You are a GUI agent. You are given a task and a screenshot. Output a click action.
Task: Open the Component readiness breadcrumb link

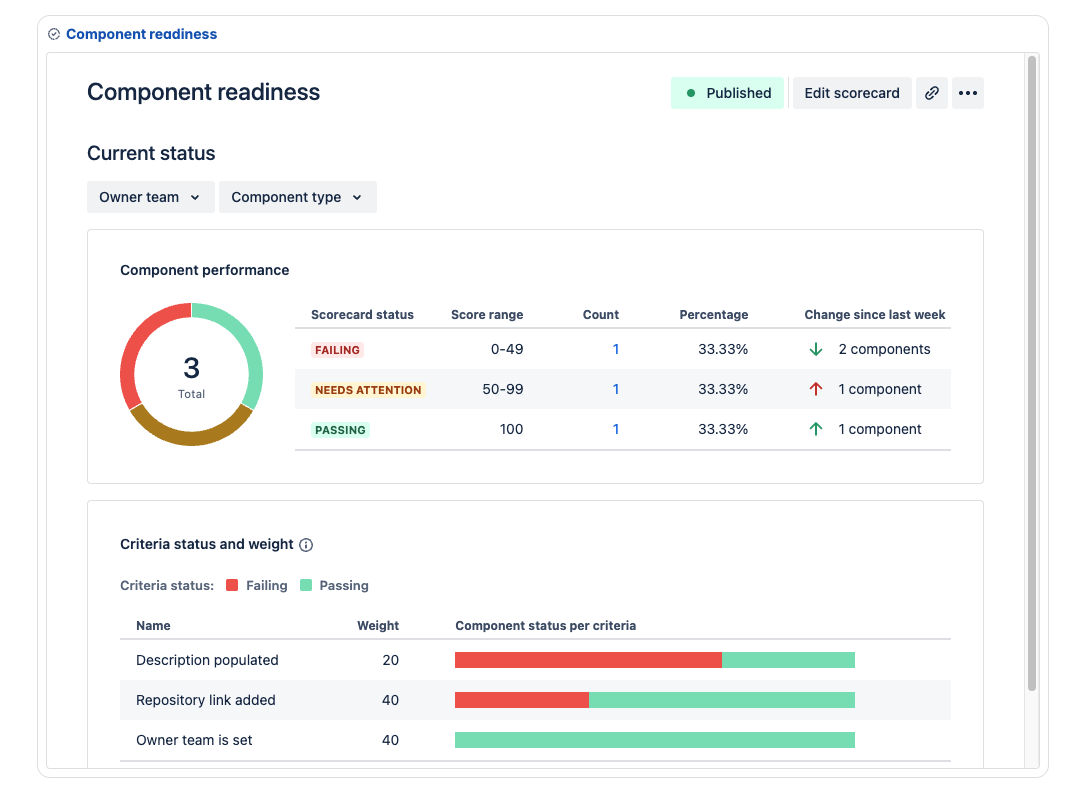click(x=140, y=34)
